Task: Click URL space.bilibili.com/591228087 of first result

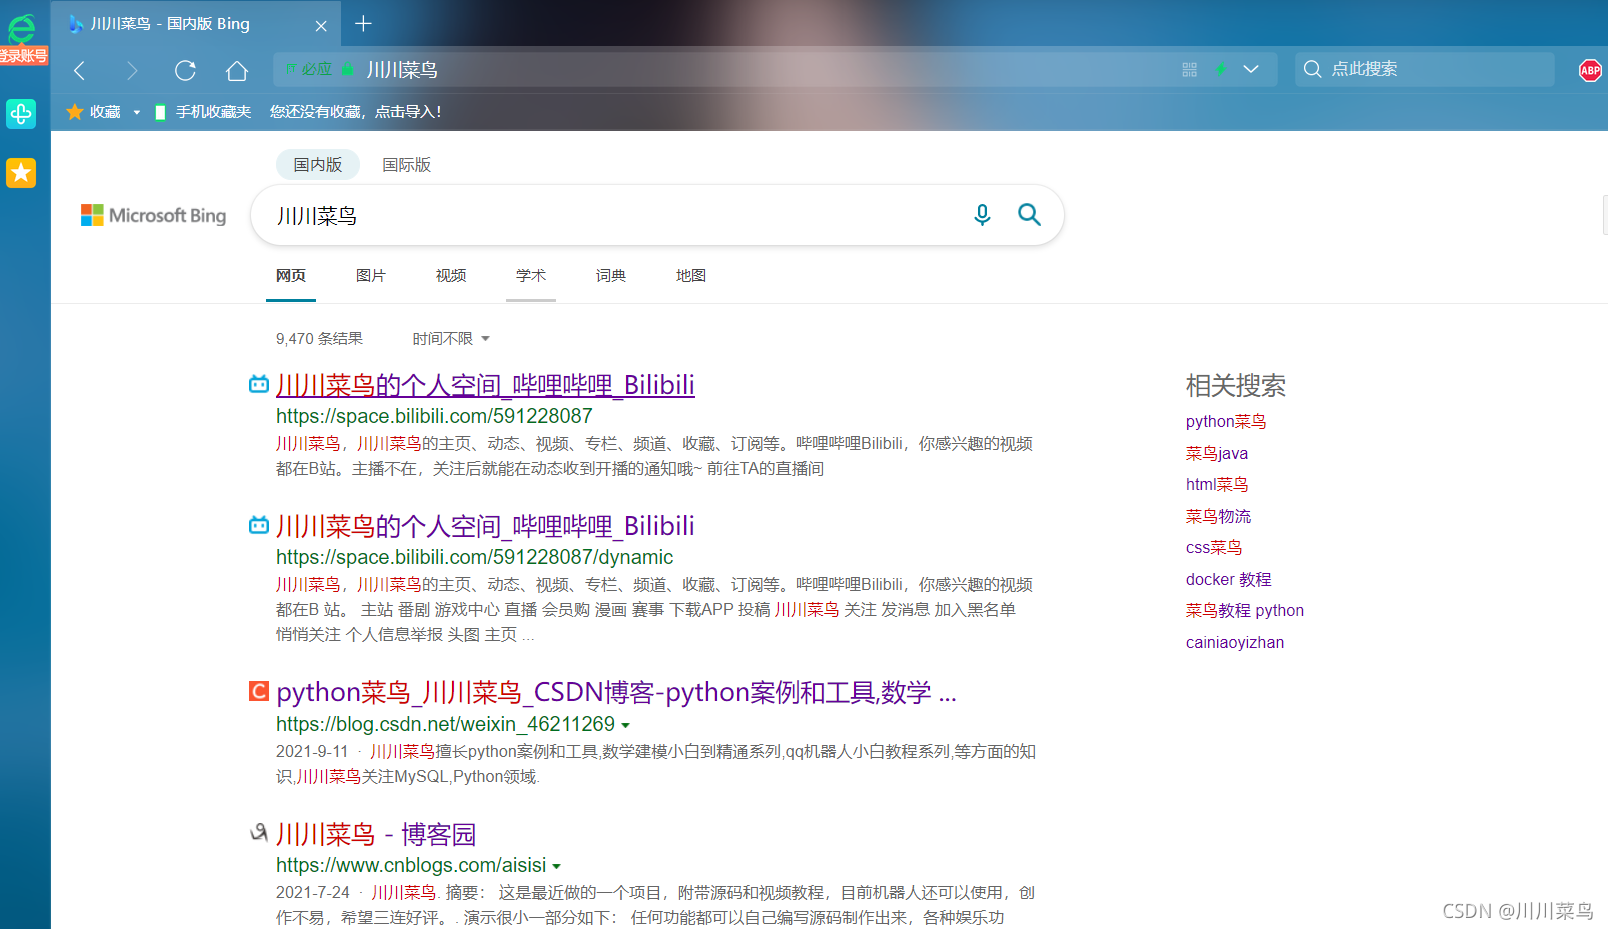Action: [x=434, y=416]
